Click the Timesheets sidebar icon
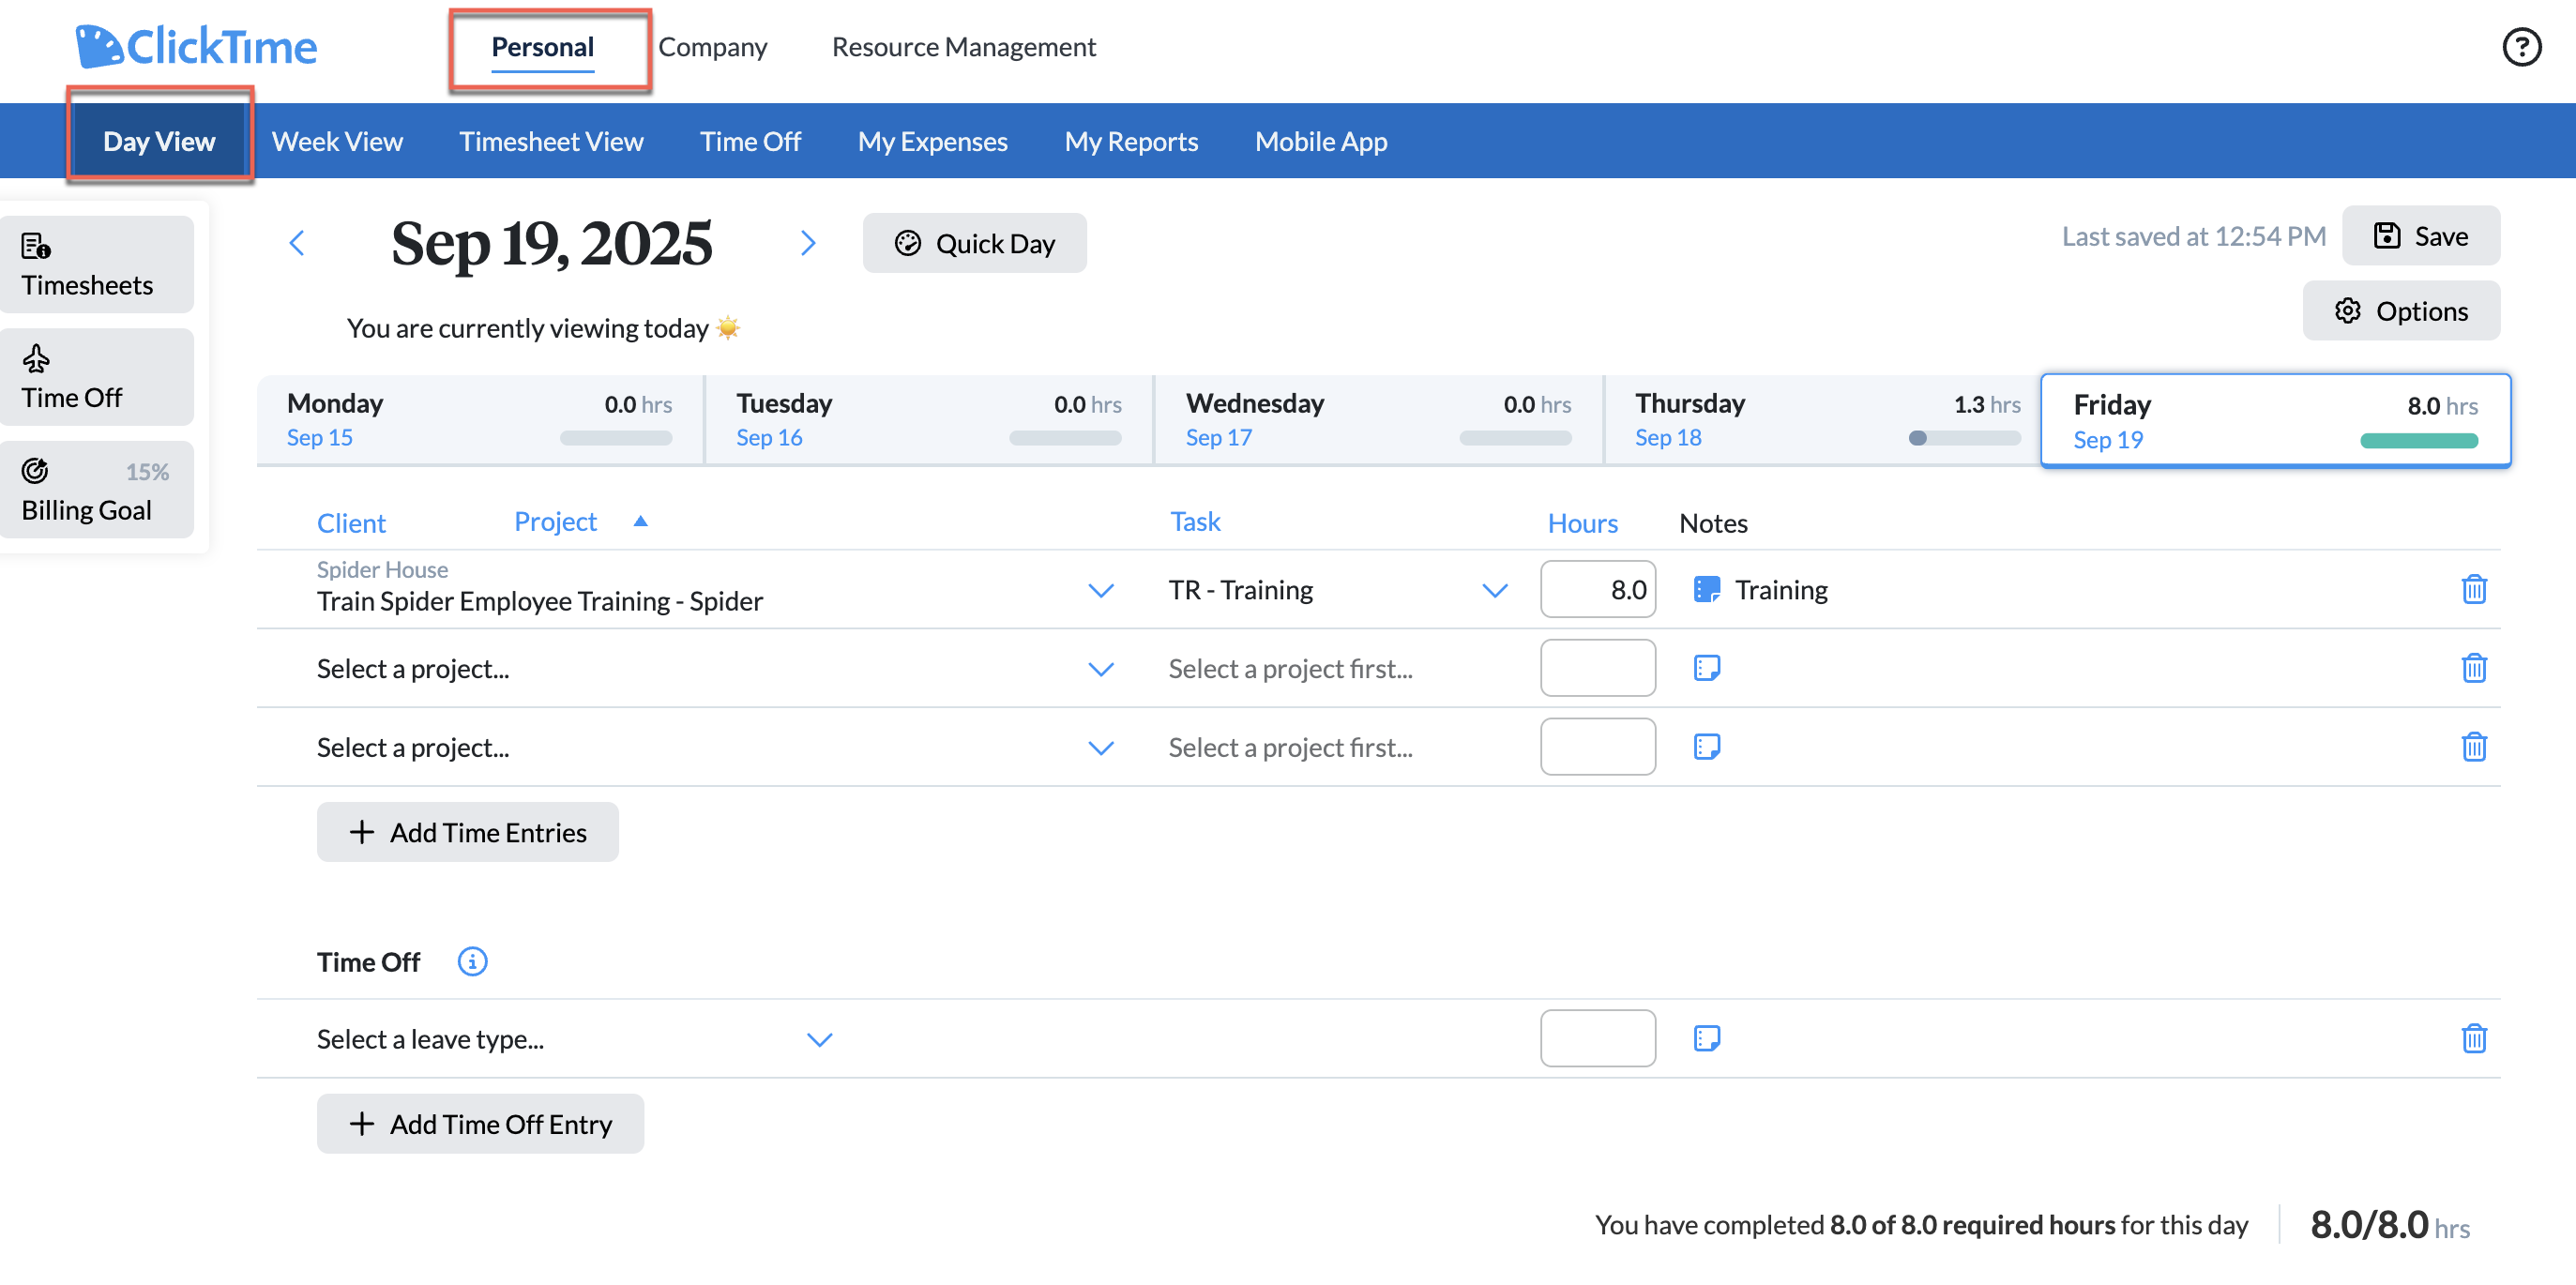This screenshot has height=1285, width=2576. (36, 246)
